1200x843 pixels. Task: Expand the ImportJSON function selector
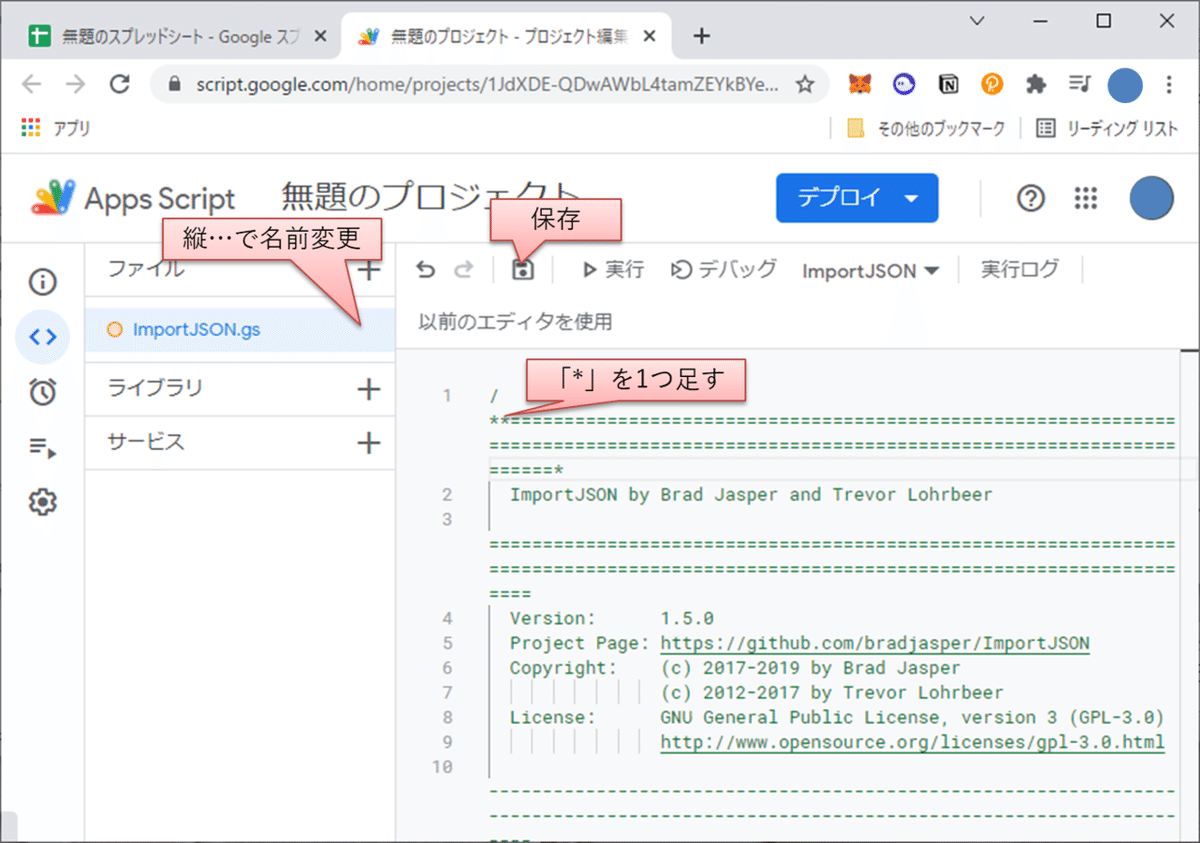[x=870, y=270]
